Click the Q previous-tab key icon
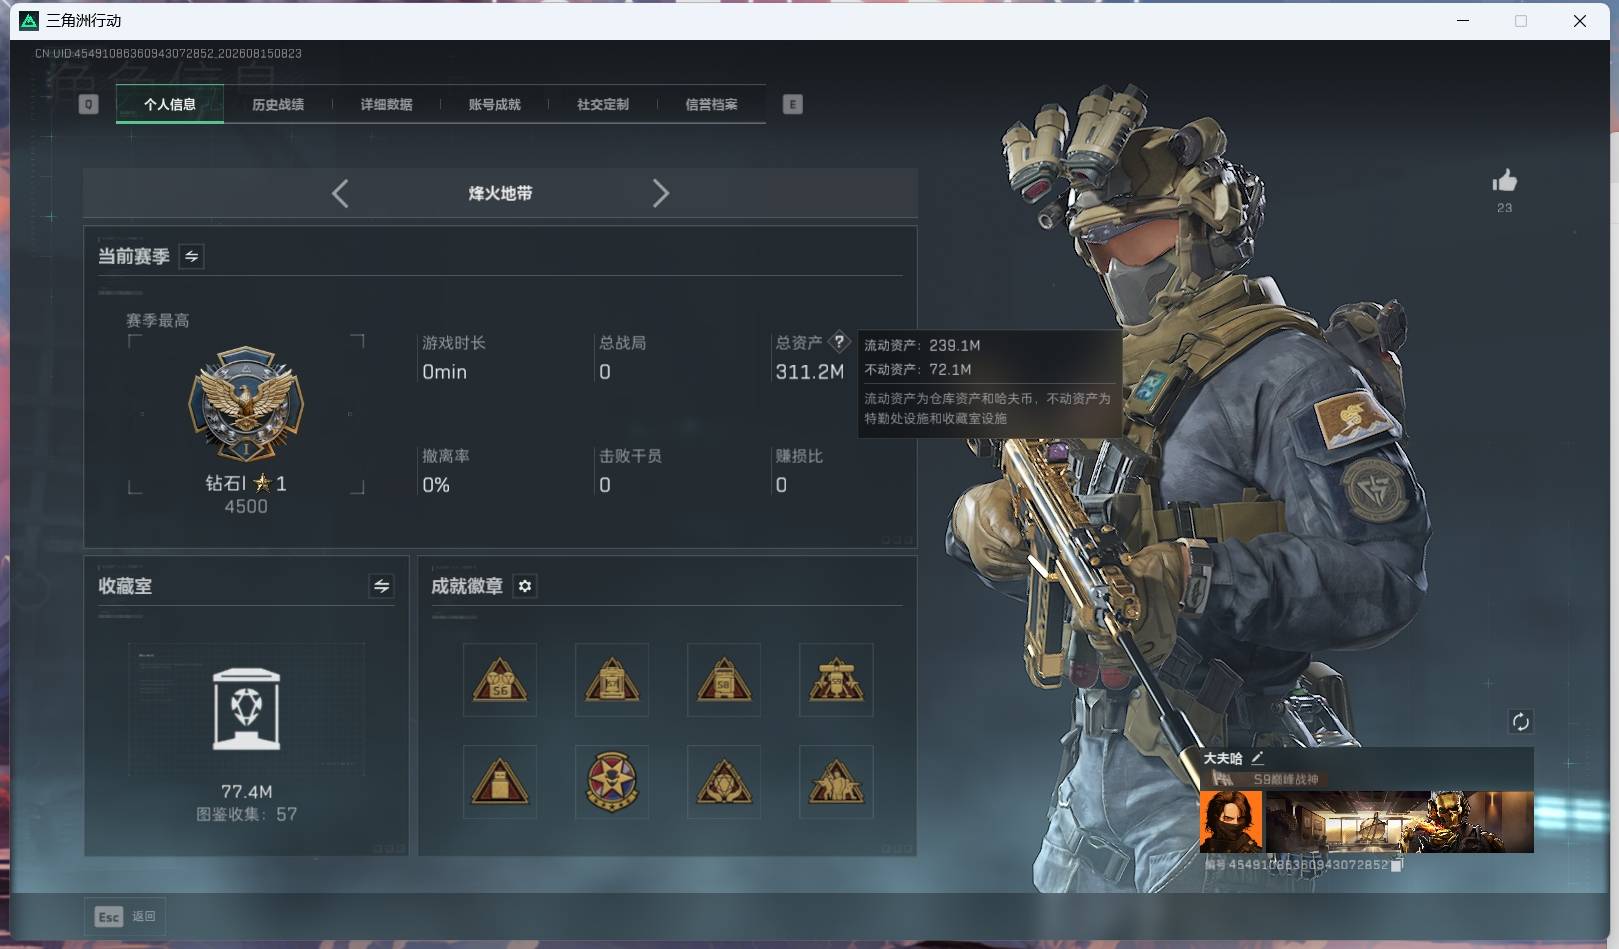The width and height of the screenshot is (1619, 949). 88,104
